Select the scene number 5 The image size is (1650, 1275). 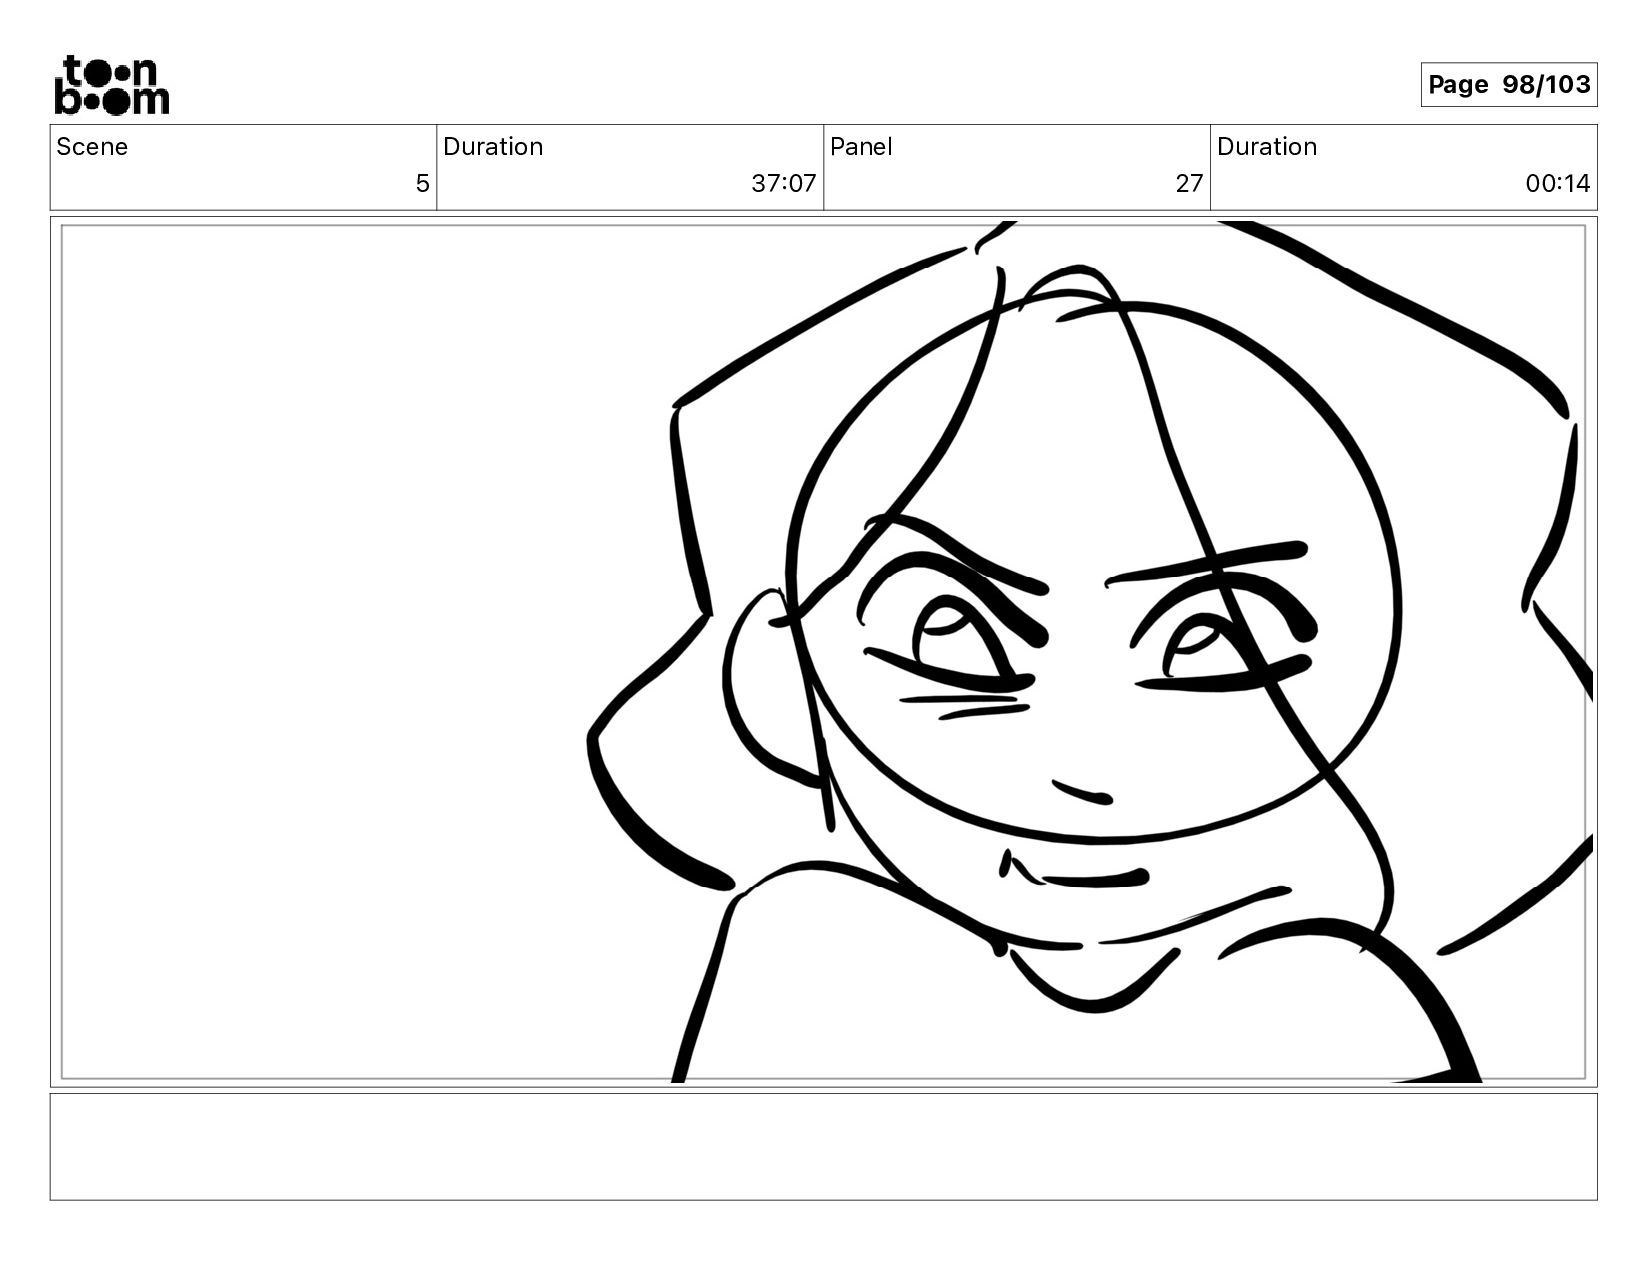[x=422, y=184]
